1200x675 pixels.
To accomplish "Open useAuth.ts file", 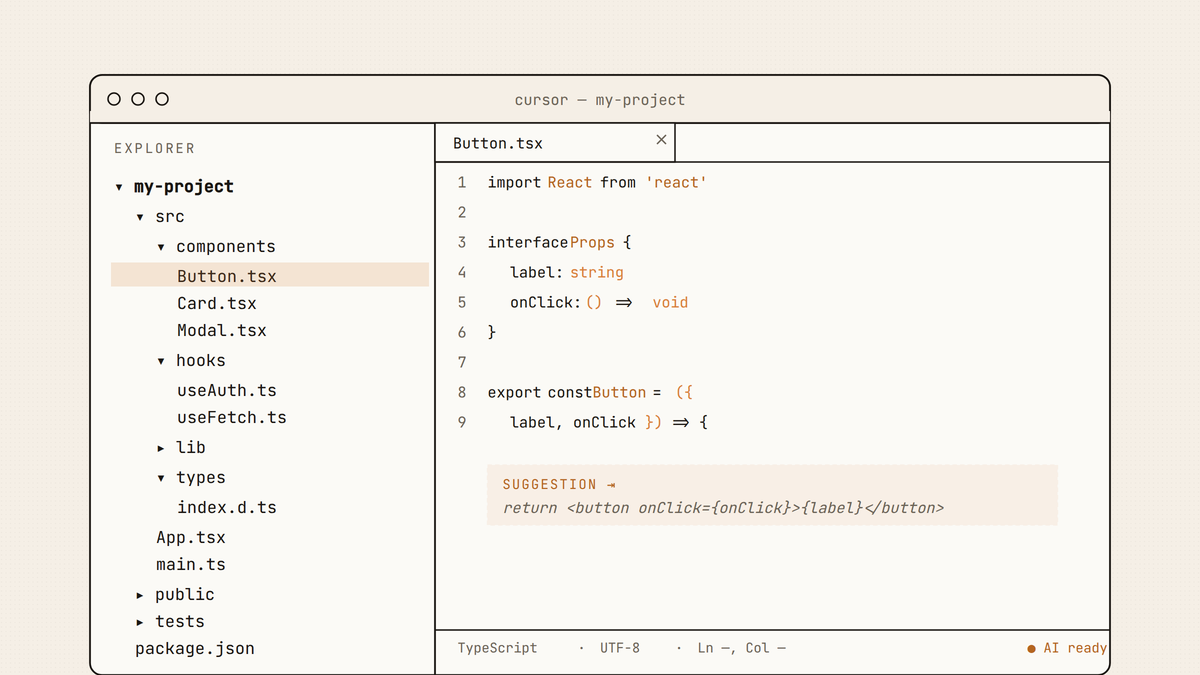I will (227, 390).
